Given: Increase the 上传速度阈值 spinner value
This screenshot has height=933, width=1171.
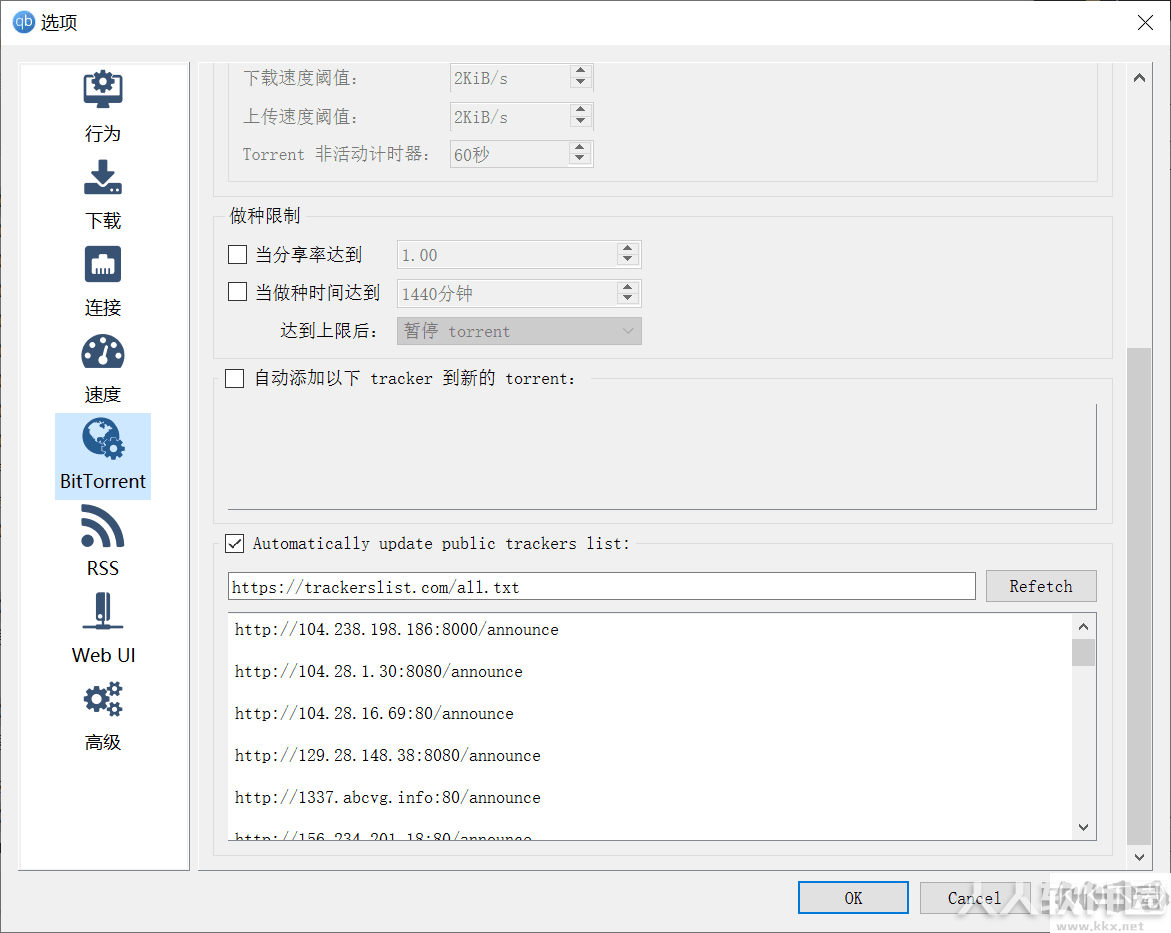Looking at the screenshot, I should pyautogui.click(x=580, y=110).
